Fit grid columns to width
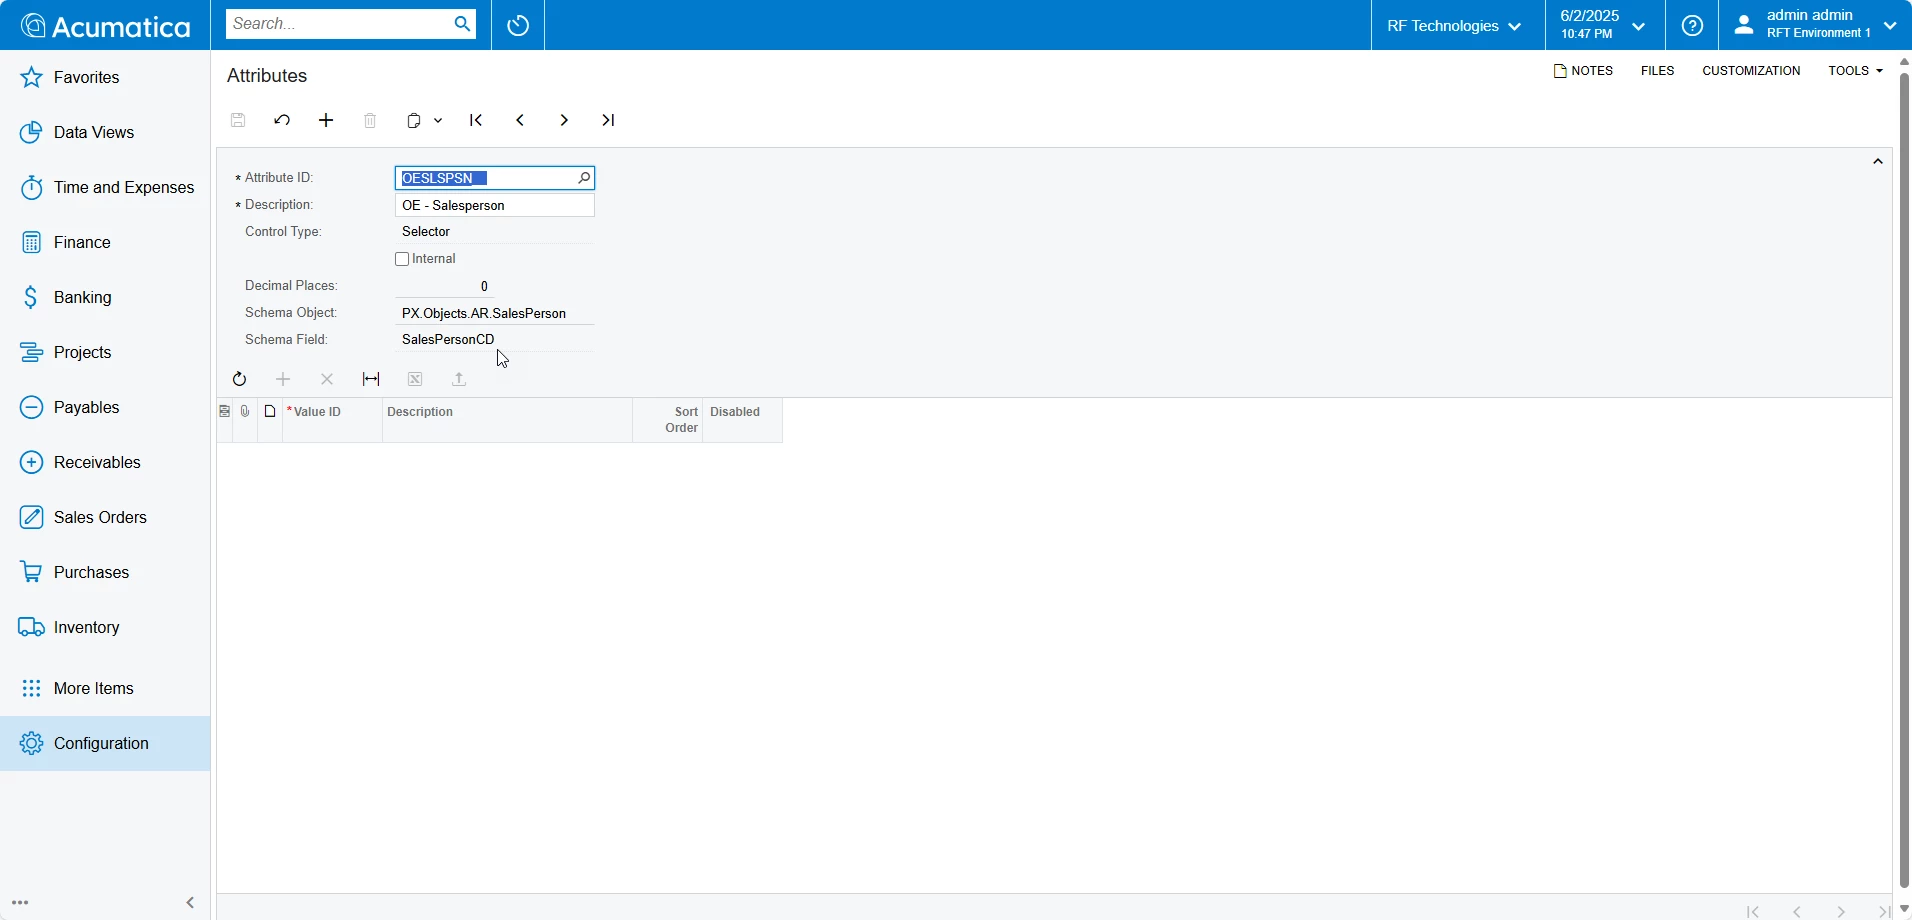The height and width of the screenshot is (920, 1912). [x=371, y=379]
